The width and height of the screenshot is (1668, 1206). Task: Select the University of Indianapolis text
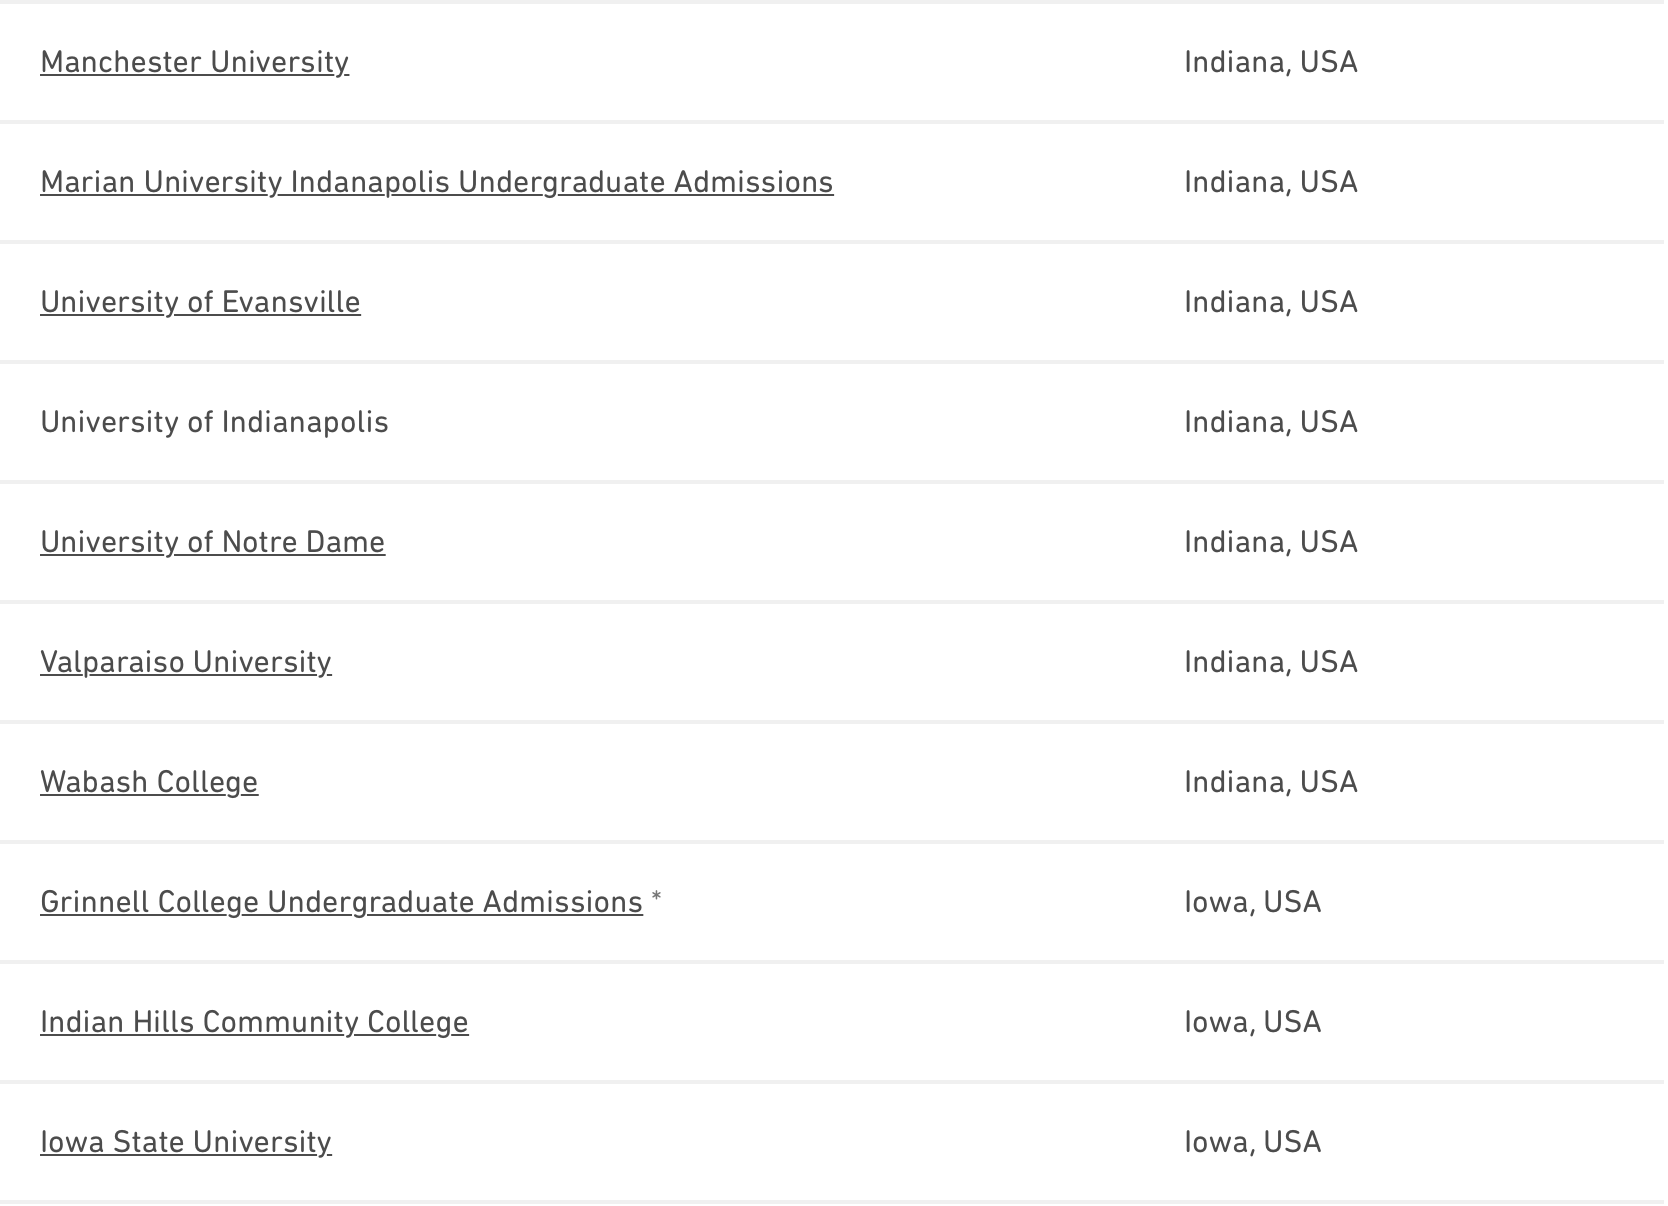click(214, 422)
